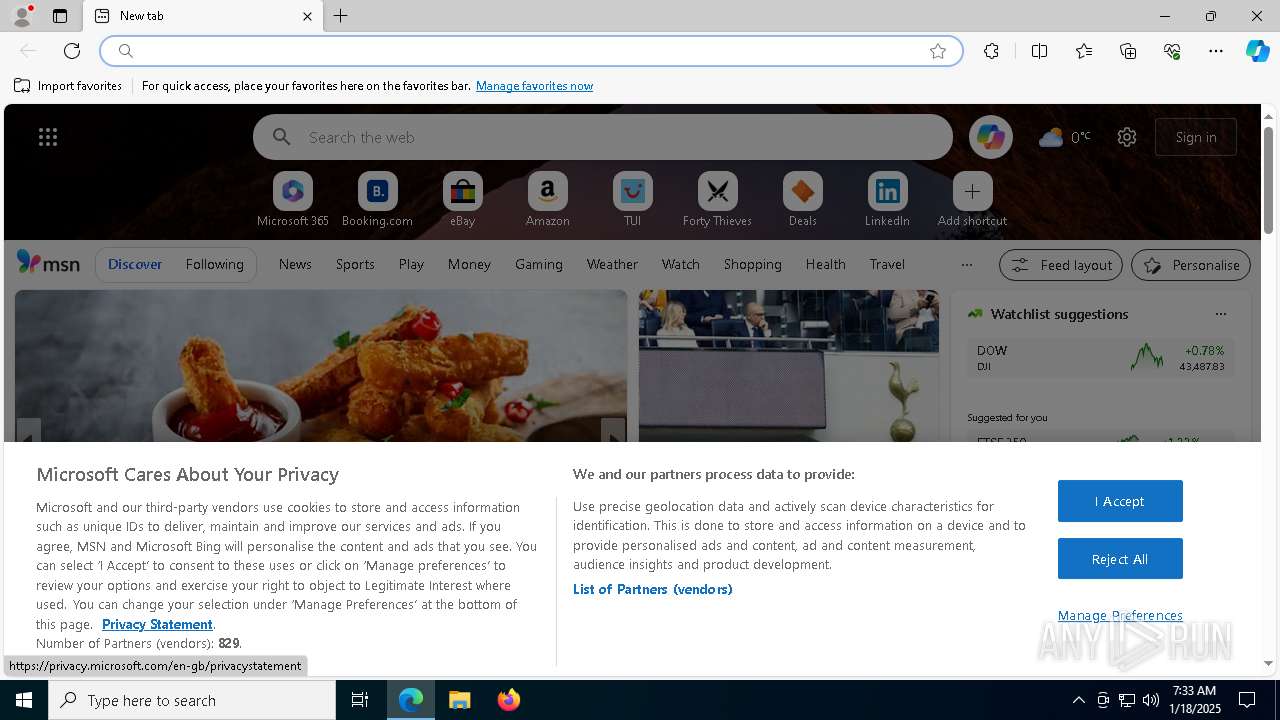Open the Health category
Screen dimensions: 1280x720
point(825,264)
